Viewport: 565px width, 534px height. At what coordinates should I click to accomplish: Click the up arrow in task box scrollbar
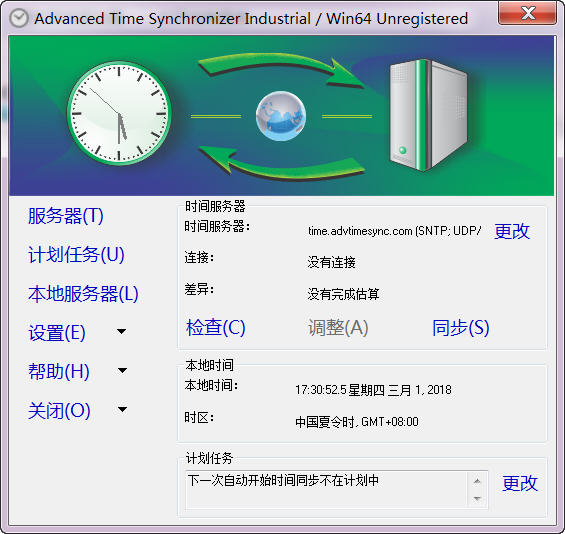(x=477, y=481)
